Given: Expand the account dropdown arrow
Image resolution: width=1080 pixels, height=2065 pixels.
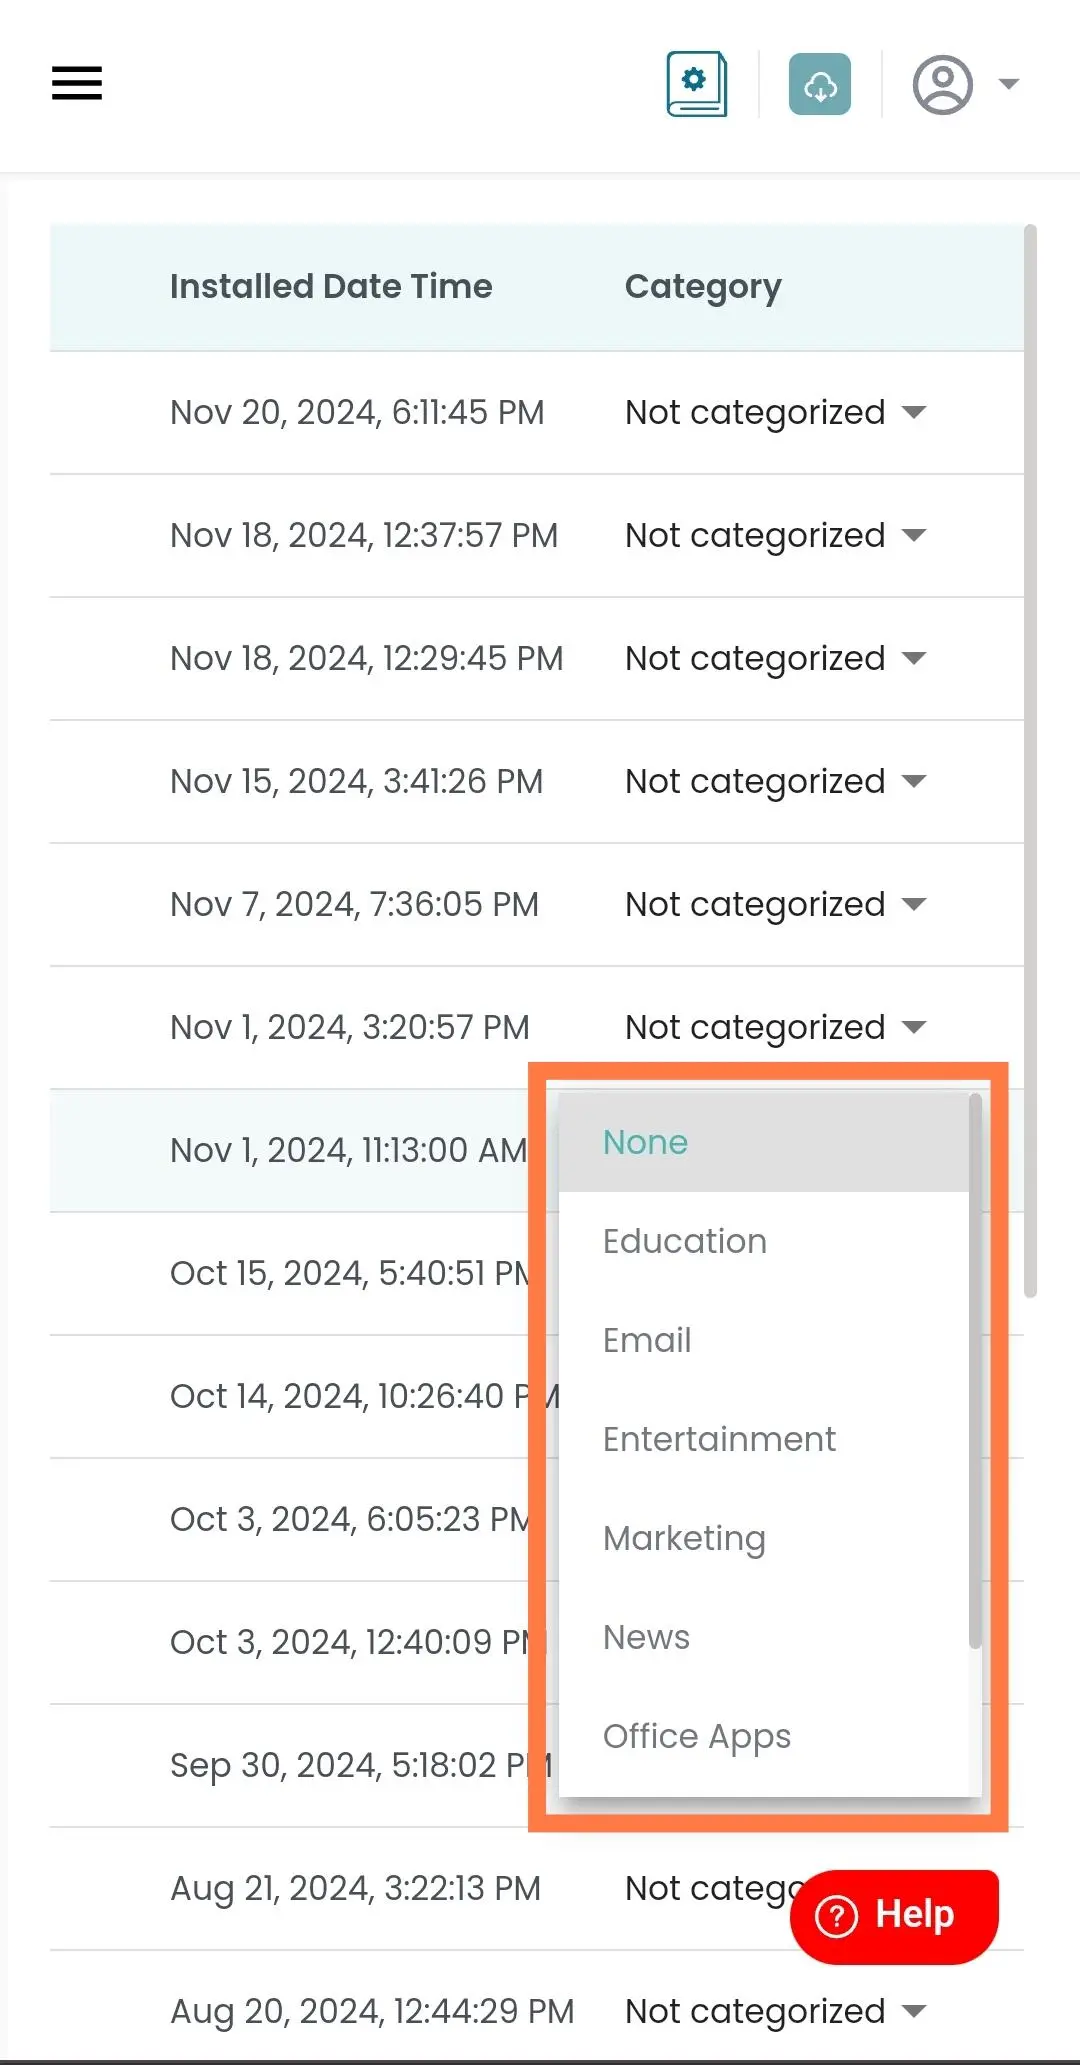Looking at the screenshot, I should coord(1009,84).
